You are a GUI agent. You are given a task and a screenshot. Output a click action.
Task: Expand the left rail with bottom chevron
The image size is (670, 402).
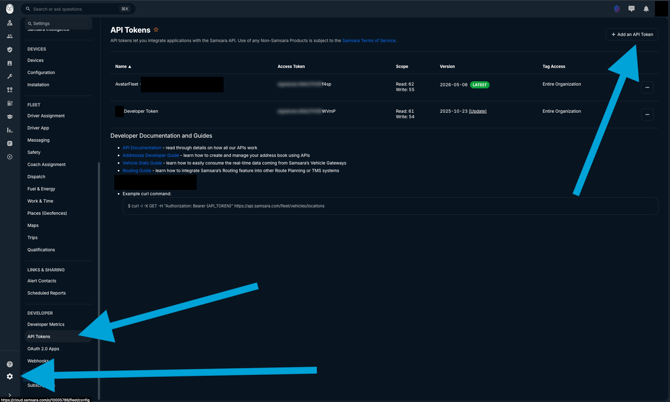coord(9,395)
